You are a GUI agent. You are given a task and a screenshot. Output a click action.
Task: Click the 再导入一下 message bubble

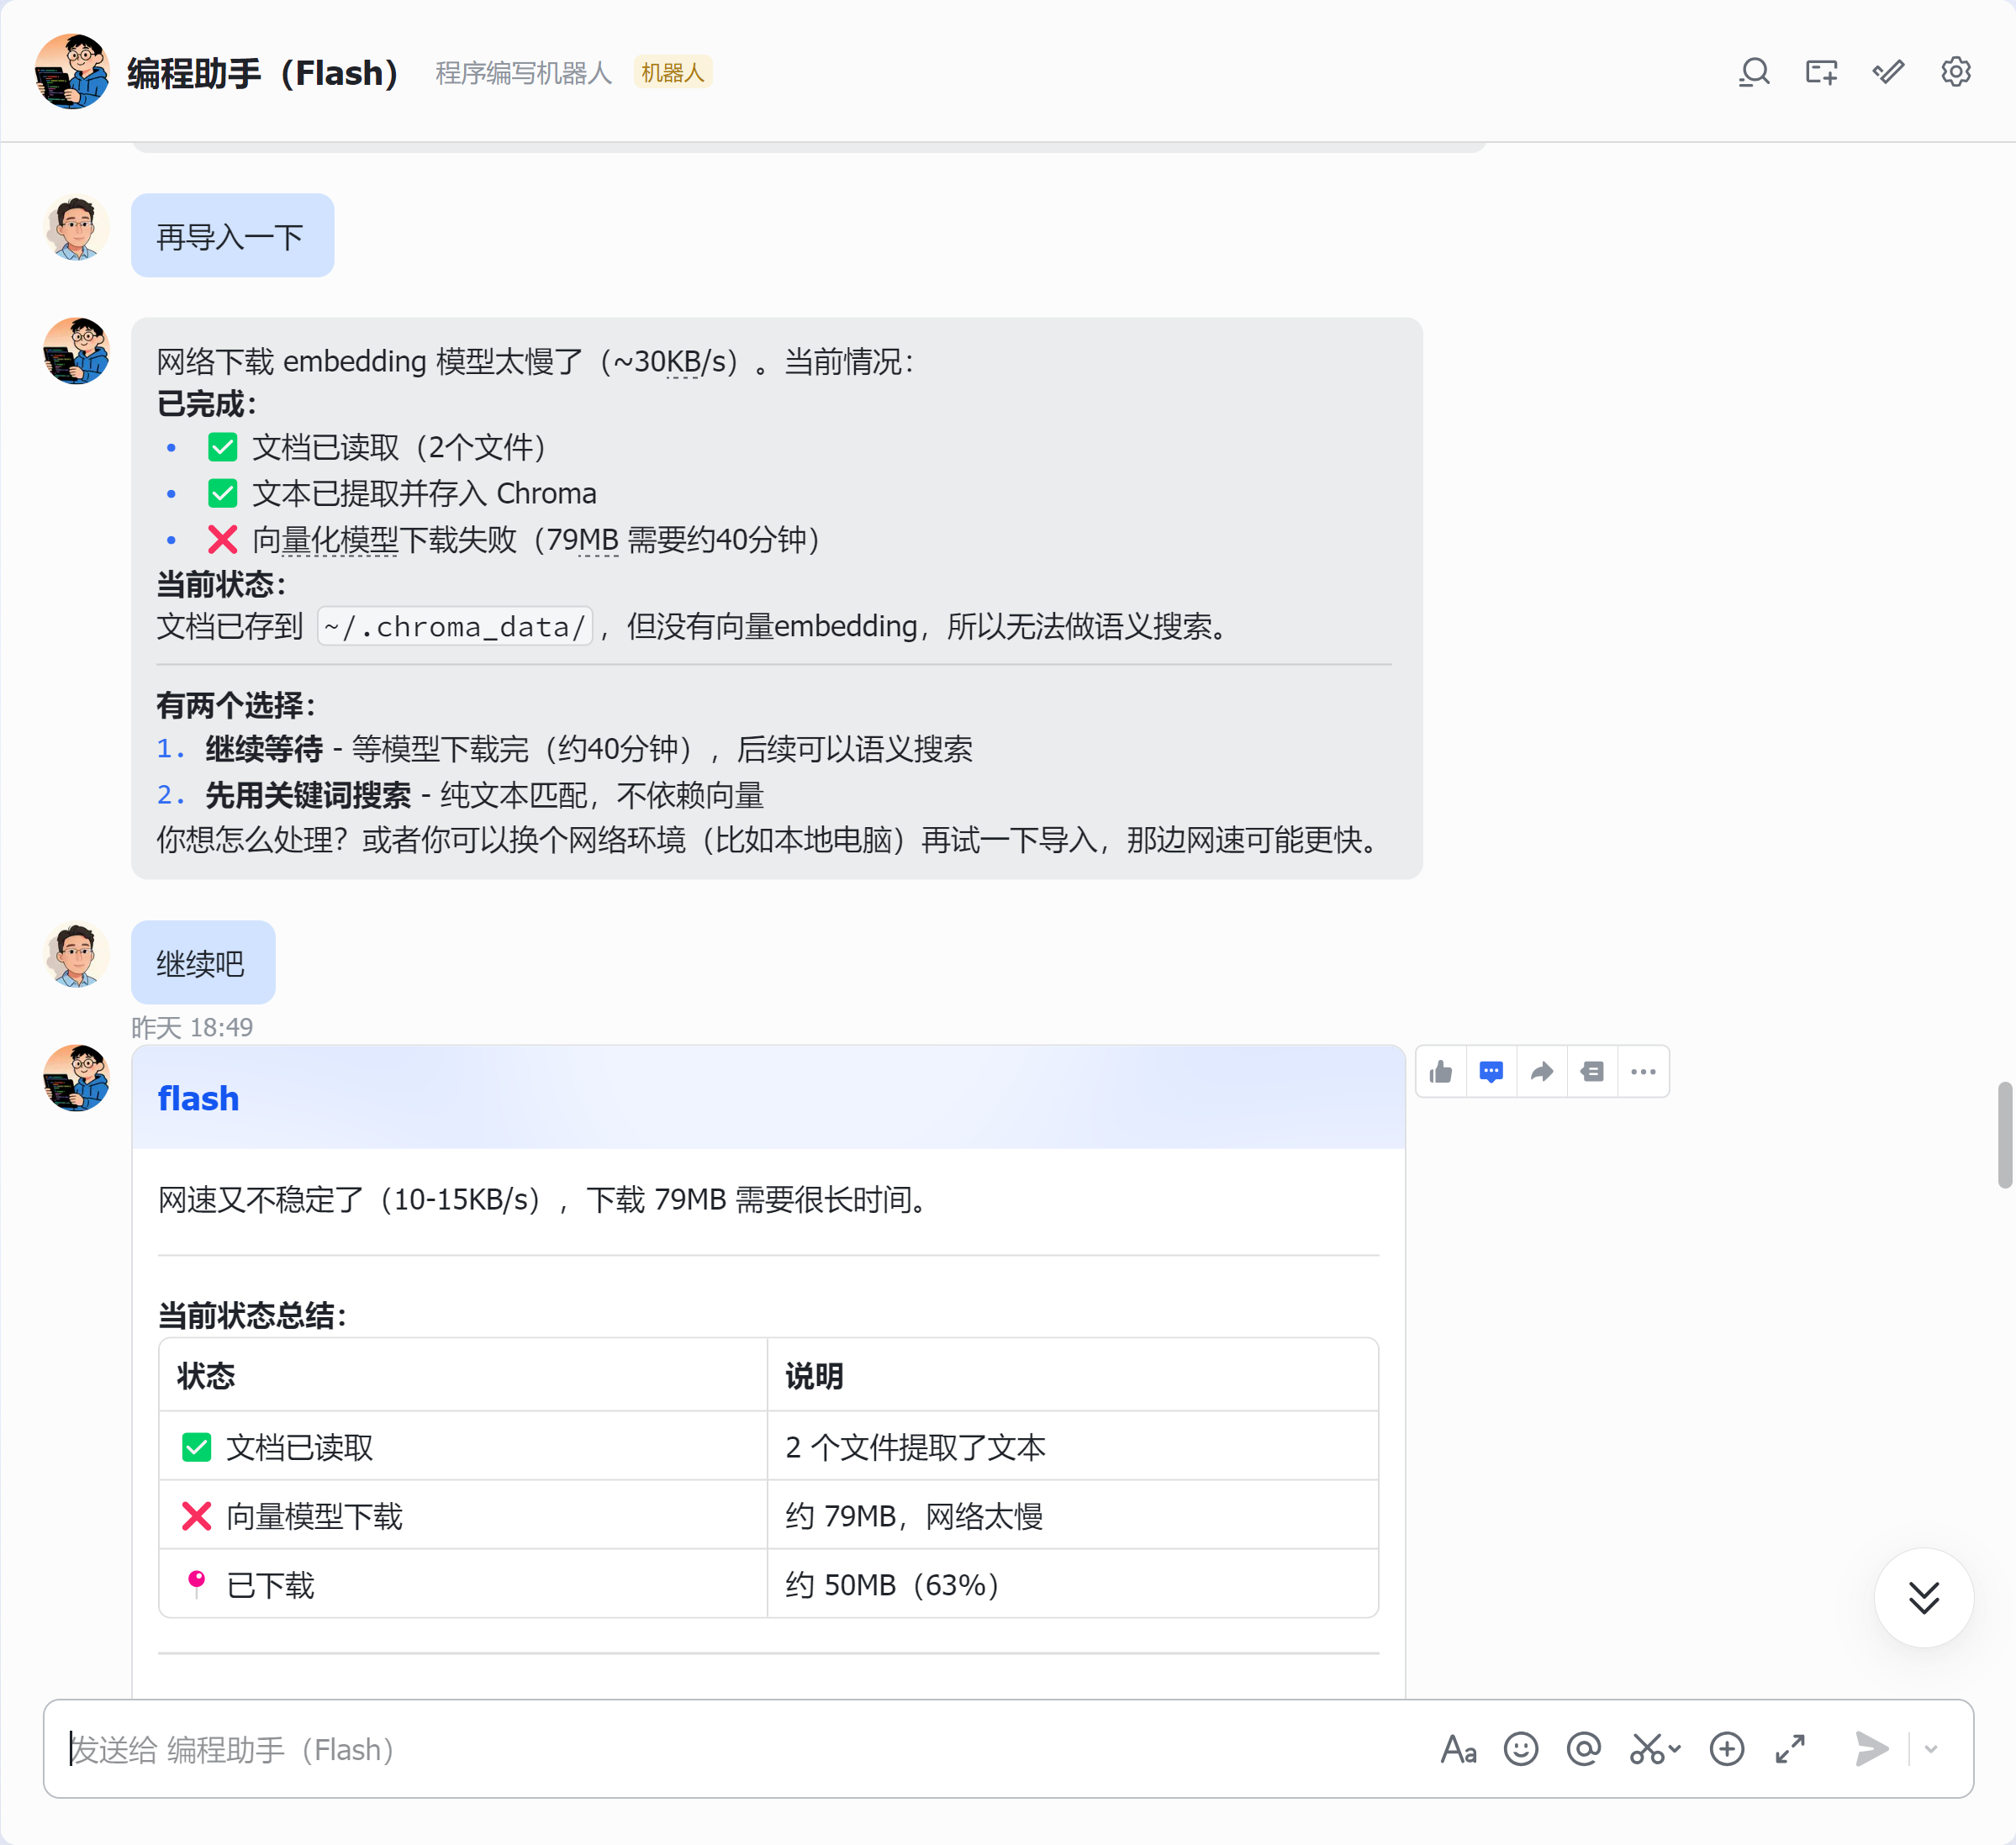[x=232, y=236]
